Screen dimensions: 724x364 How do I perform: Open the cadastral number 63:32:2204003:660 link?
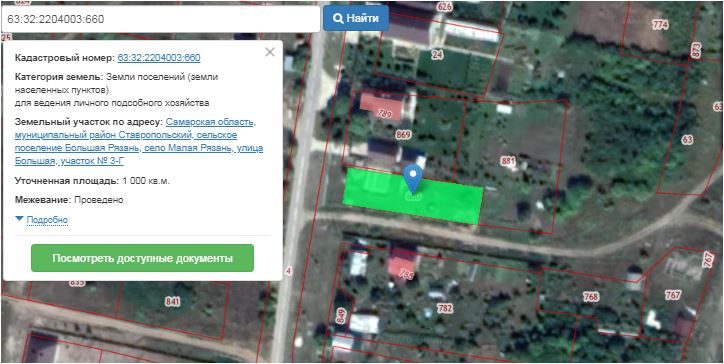[x=159, y=58]
